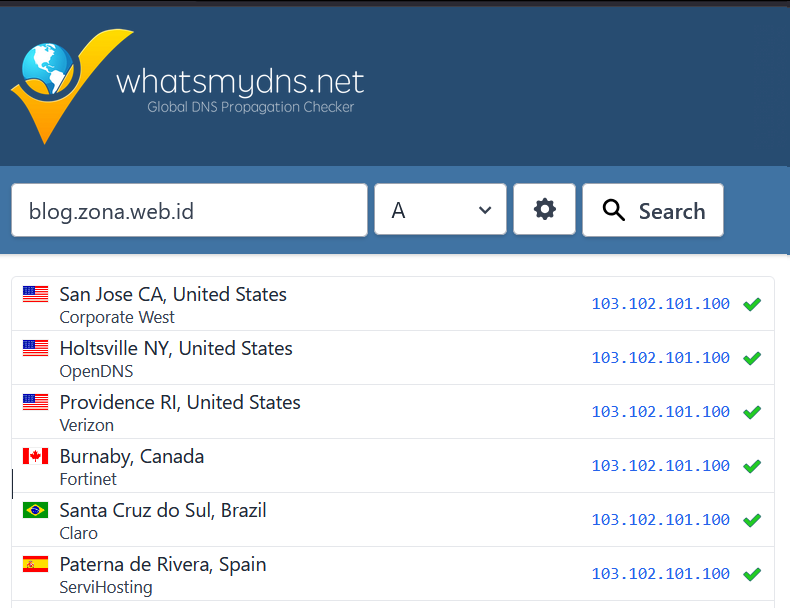
Task: Click the green check on San Jose row
Action: coord(752,304)
